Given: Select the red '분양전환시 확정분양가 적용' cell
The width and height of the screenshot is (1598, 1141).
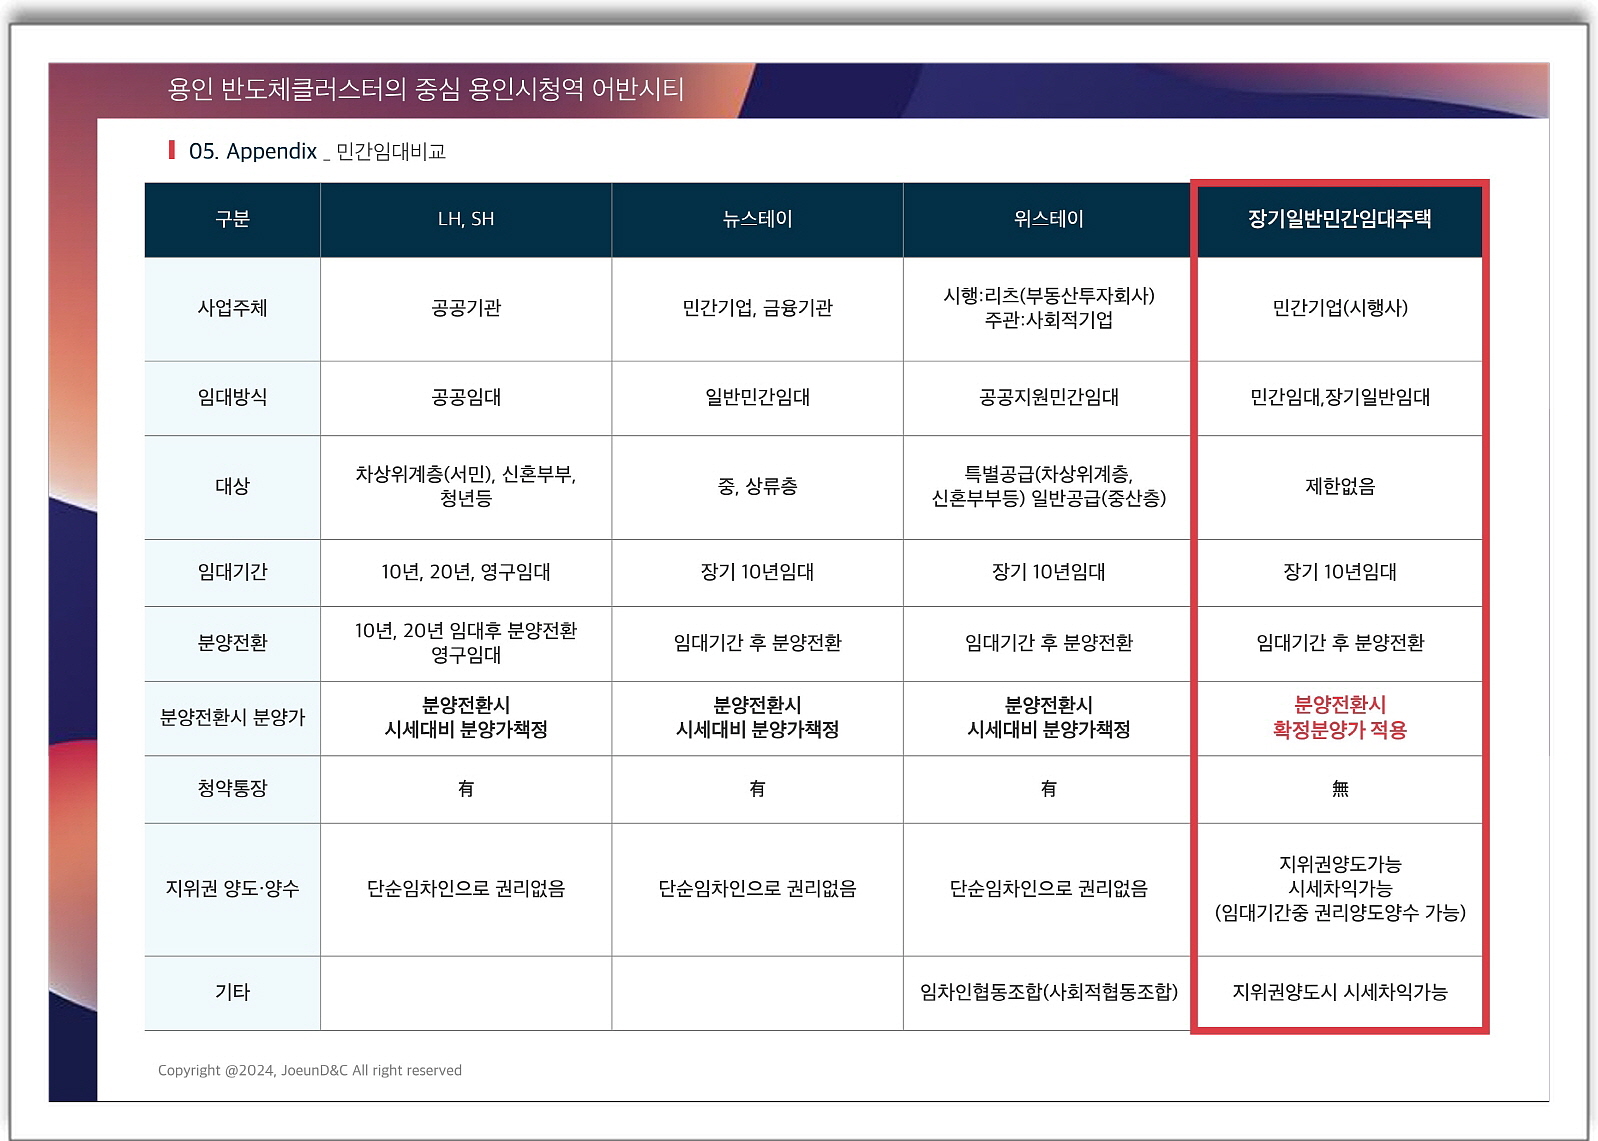Looking at the screenshot, I should (1340, 718).
